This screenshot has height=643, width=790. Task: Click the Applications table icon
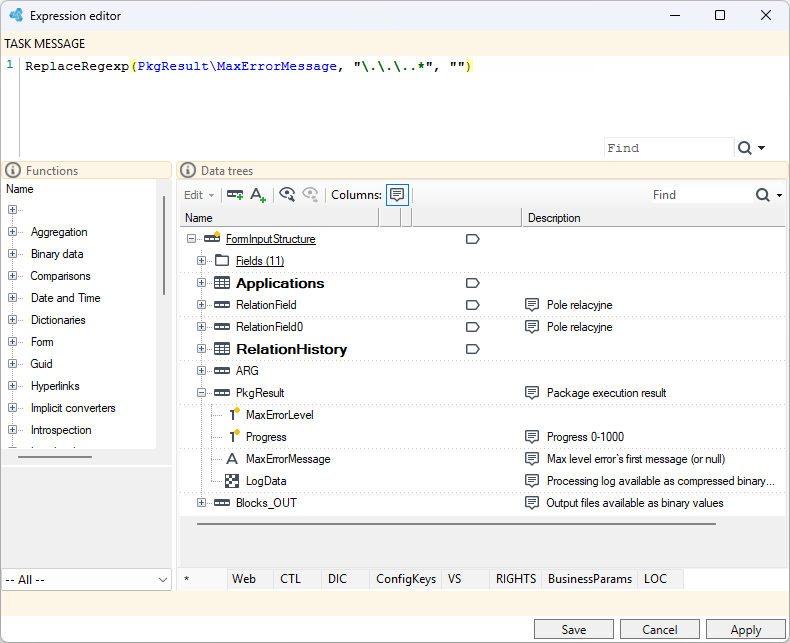pos(222,283)
